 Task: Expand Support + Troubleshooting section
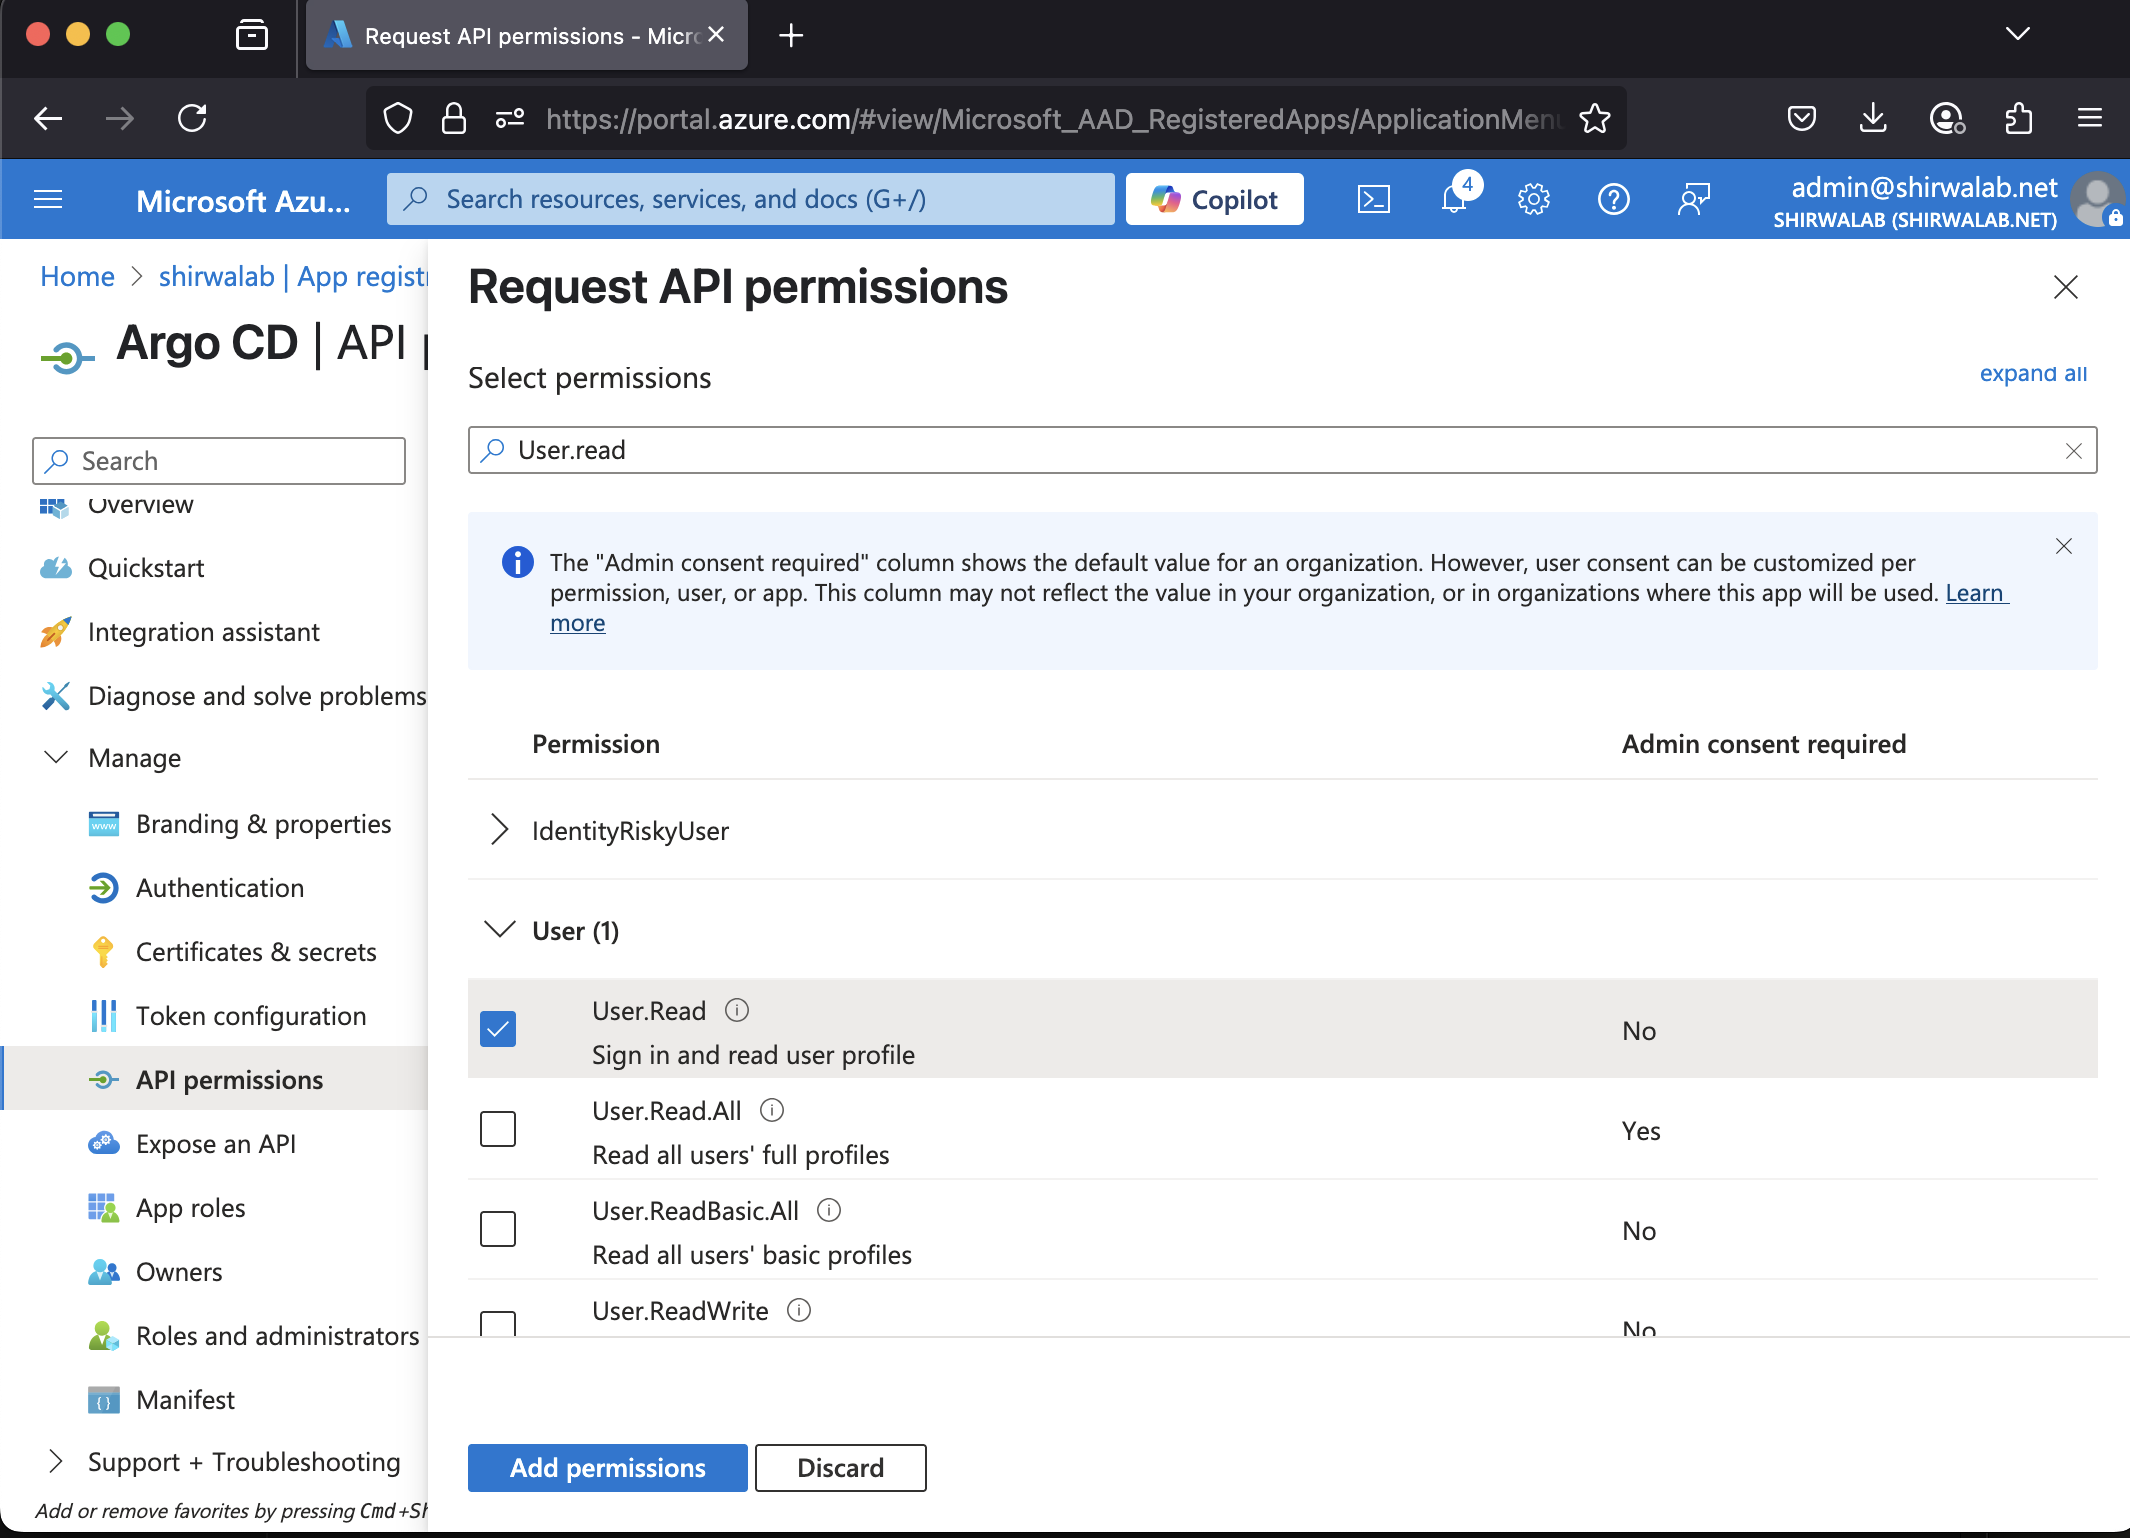coord(56,1461)
